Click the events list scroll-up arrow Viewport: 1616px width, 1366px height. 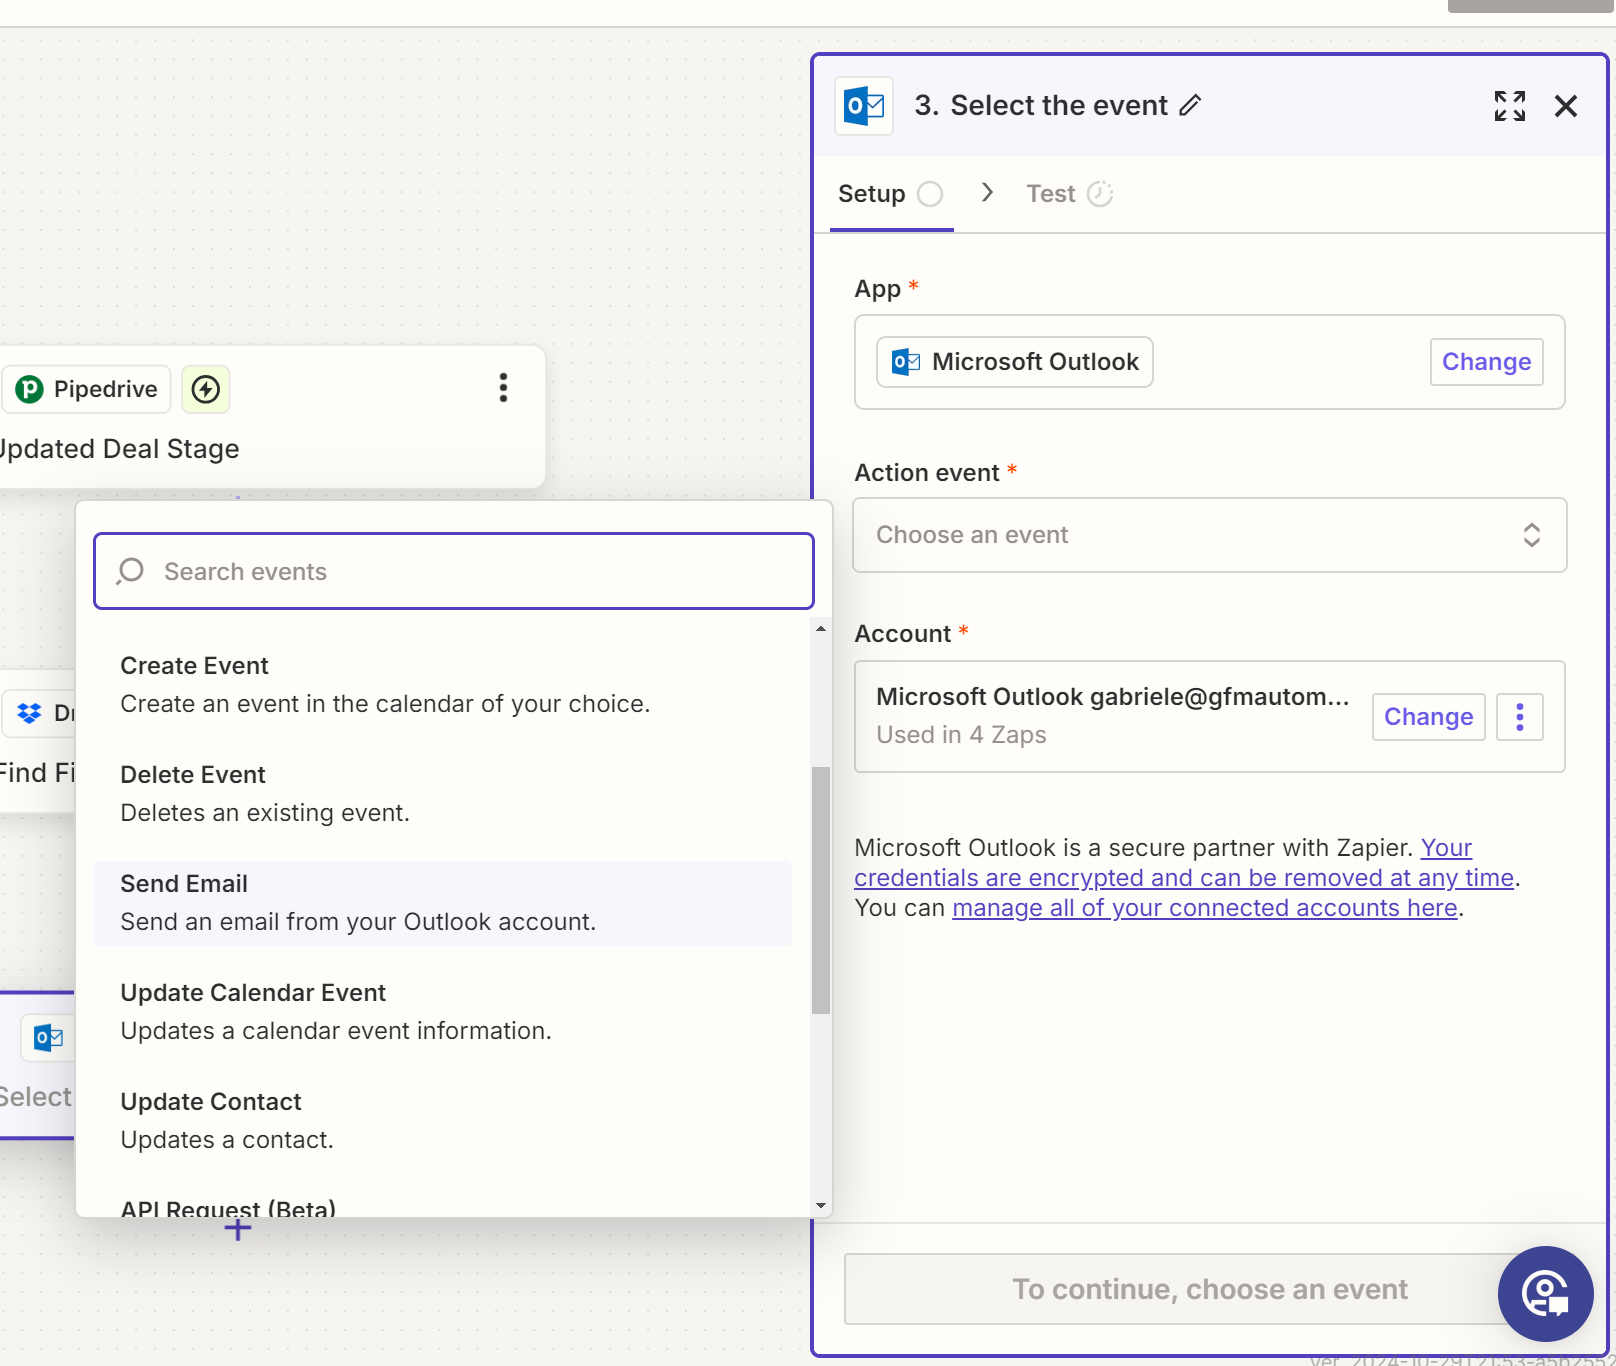click(x=821, y=629)
